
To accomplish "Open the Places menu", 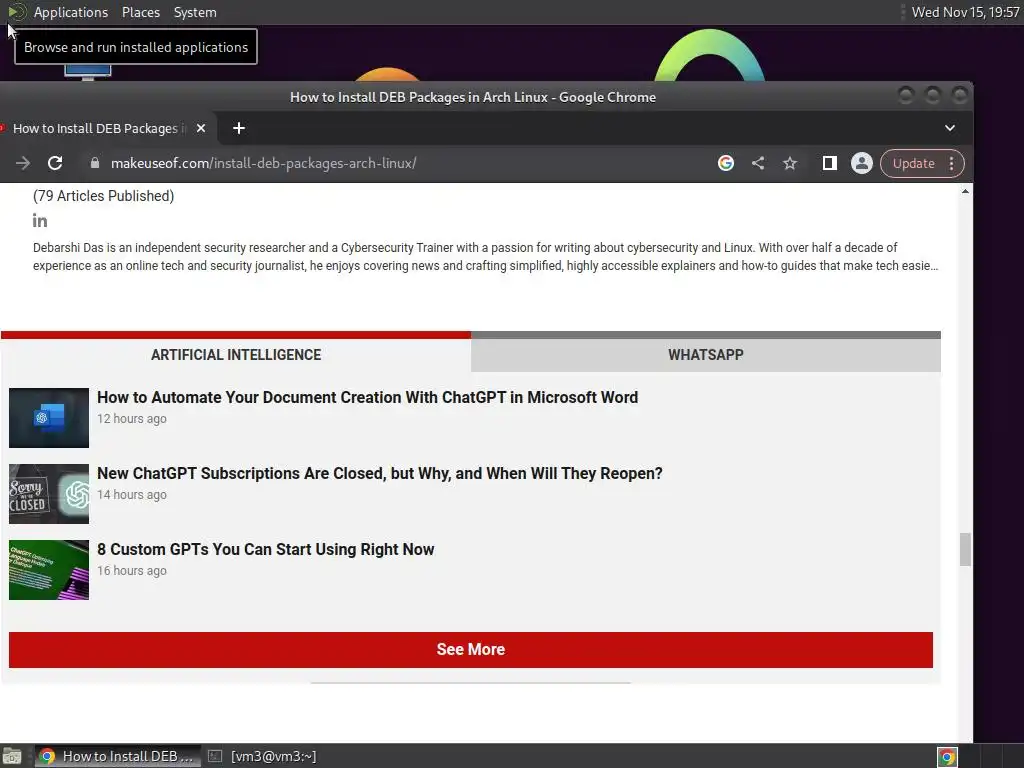I will (x=141, y=12).
